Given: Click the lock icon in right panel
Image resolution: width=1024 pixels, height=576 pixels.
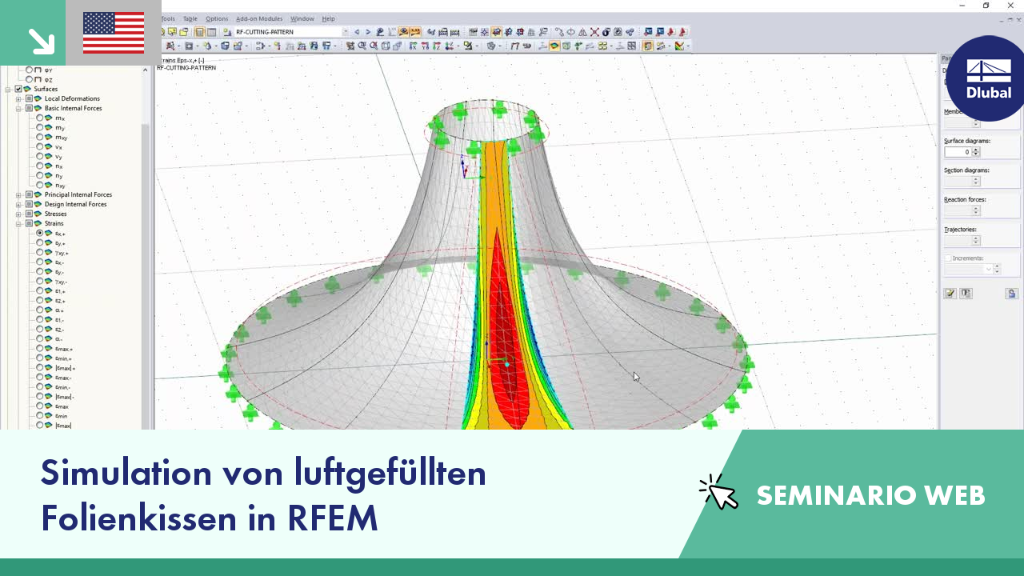Looking at the screenshot, I should (1012, 294).
